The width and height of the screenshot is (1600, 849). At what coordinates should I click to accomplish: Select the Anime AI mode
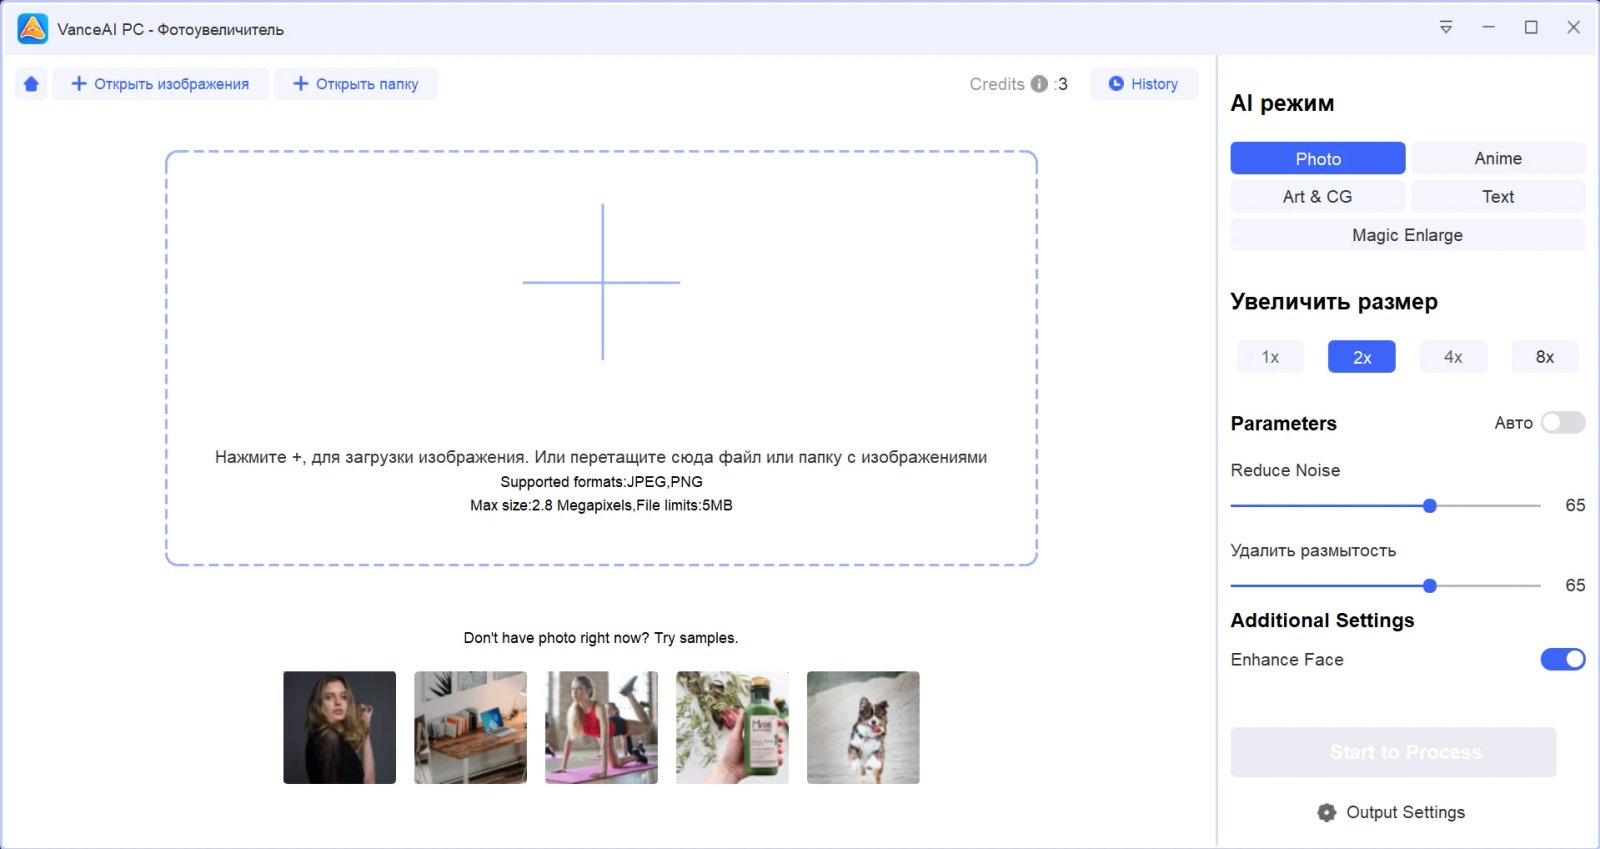(1498, 158)
